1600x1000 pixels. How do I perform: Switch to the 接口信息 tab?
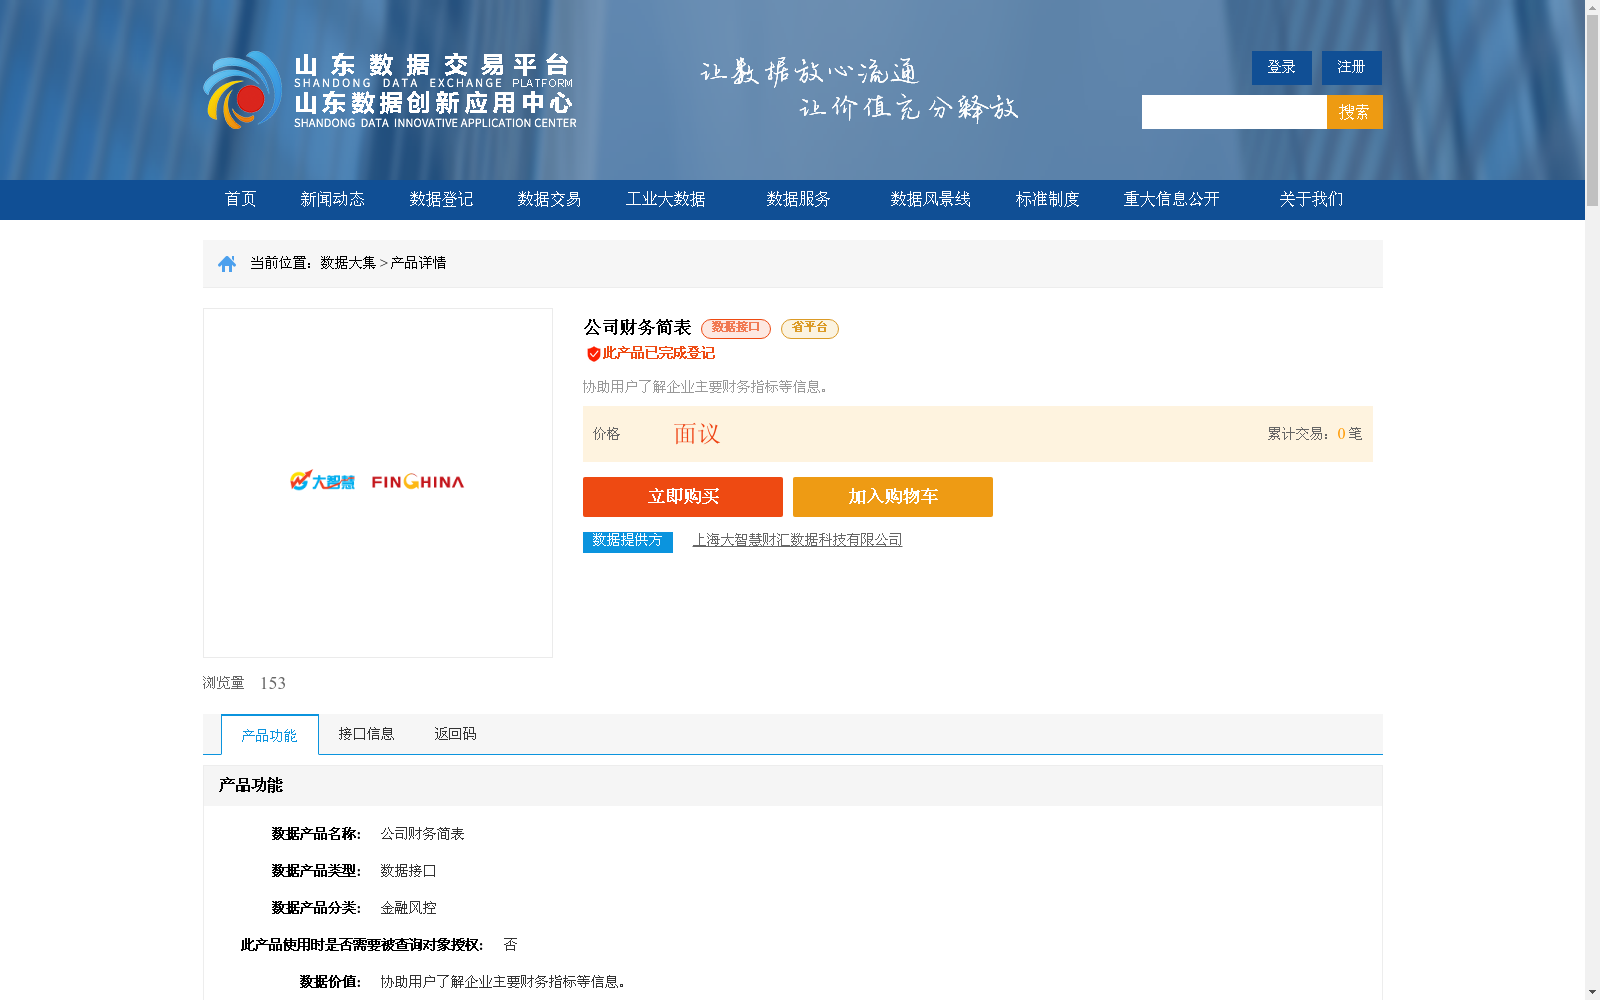coord(366,734)
